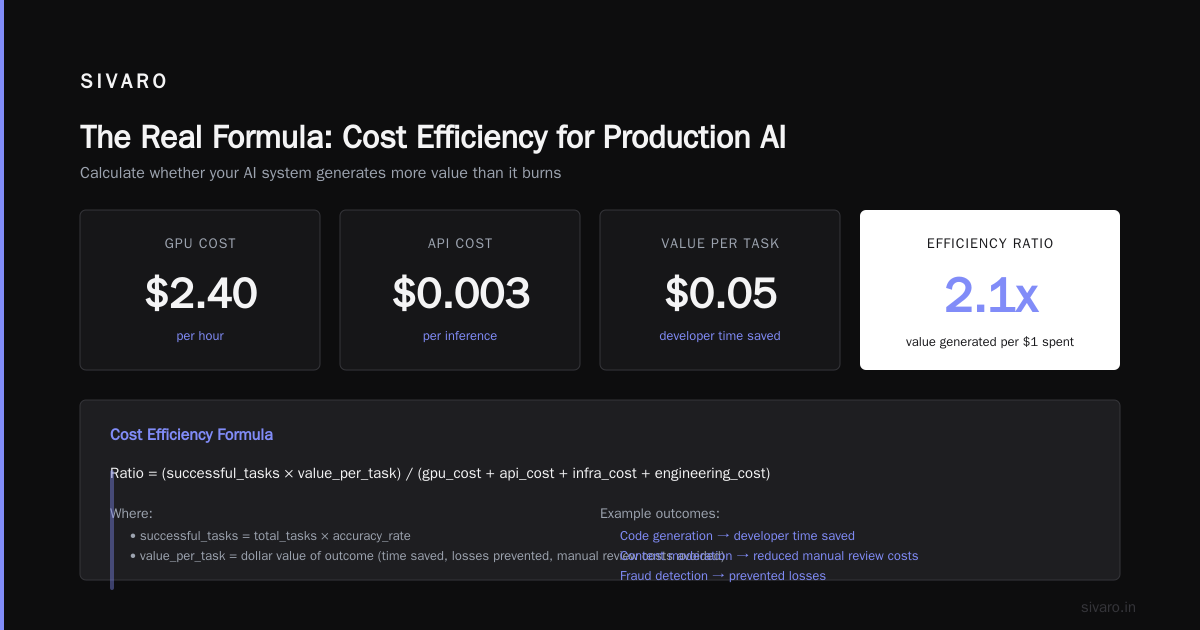Screen dimensions: 1200x630
Task: Click Fraud detection prevented losses line
Action: [x=723, y=576]
